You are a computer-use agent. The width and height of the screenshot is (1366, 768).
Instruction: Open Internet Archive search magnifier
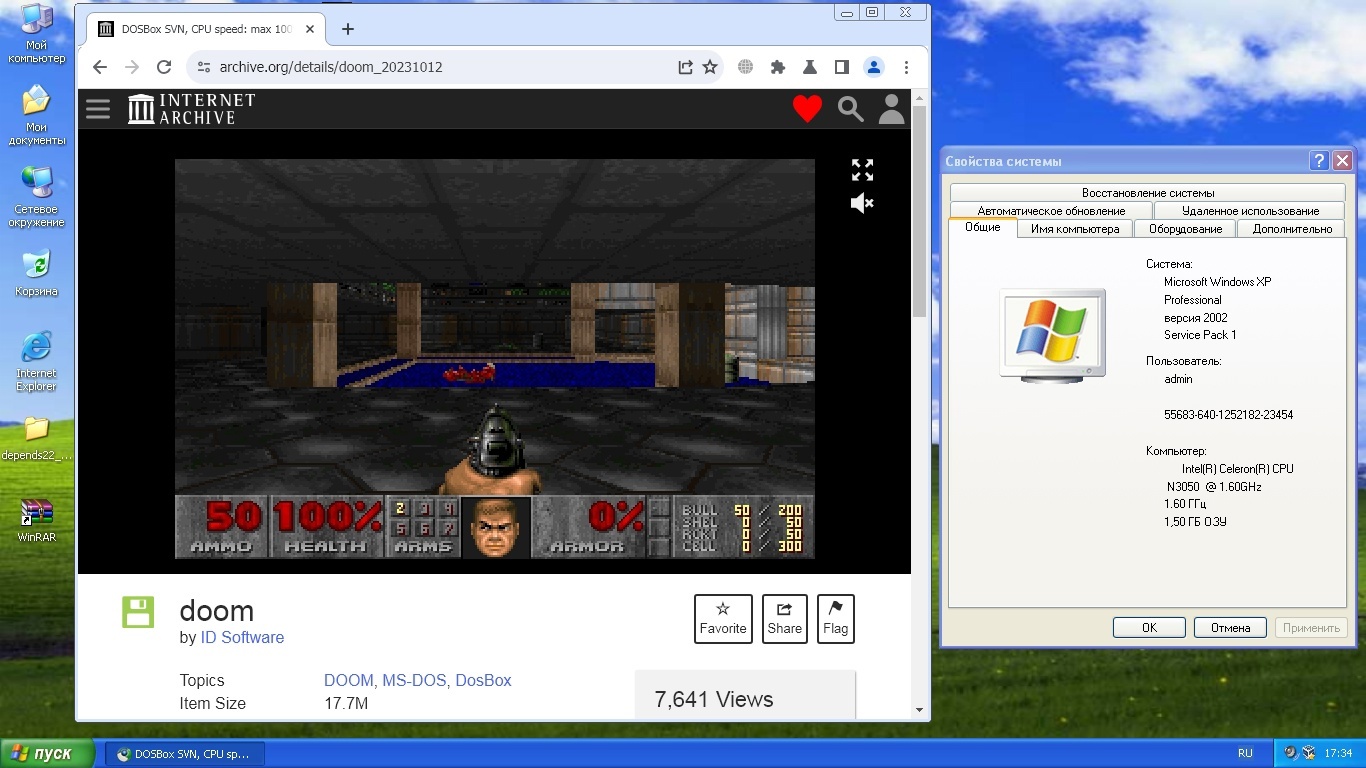[851, 109]
